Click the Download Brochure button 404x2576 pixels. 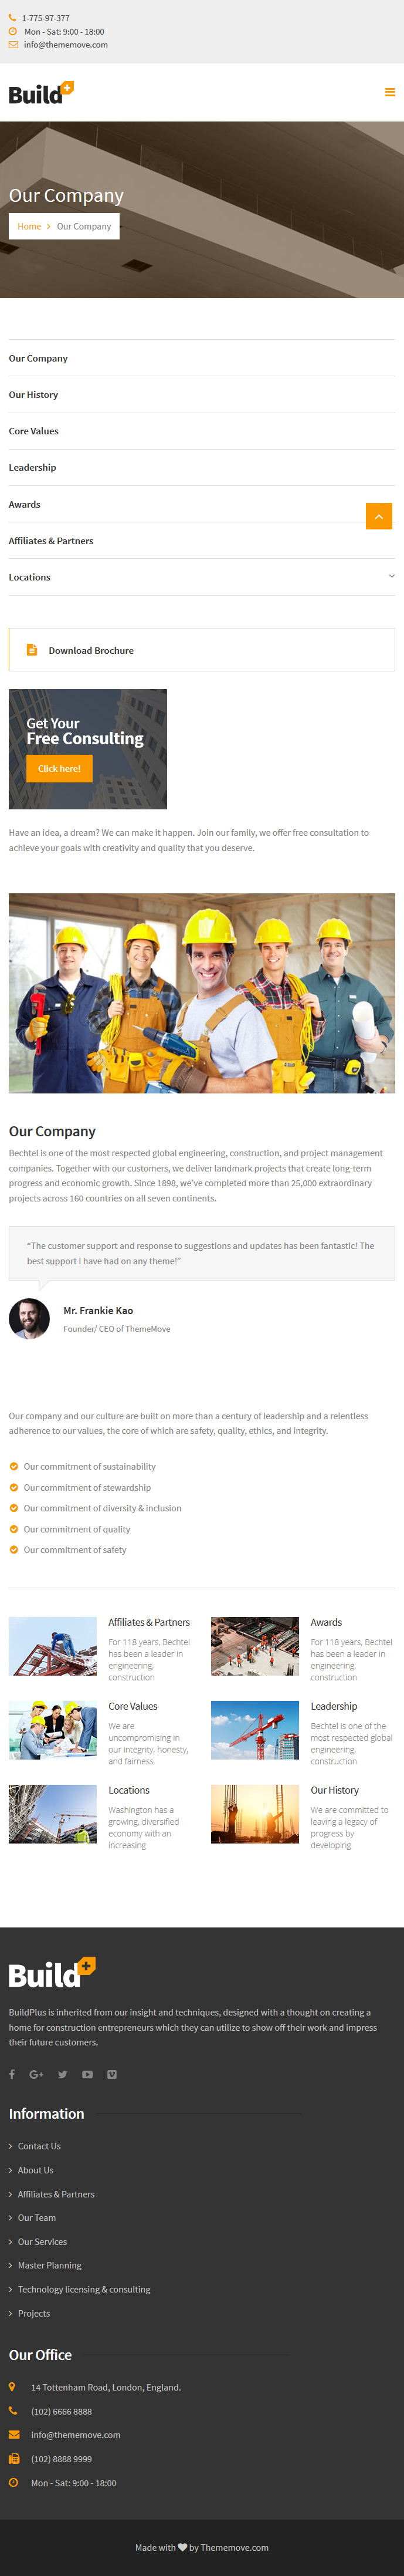pyautogui.click(x=202, y=650)
